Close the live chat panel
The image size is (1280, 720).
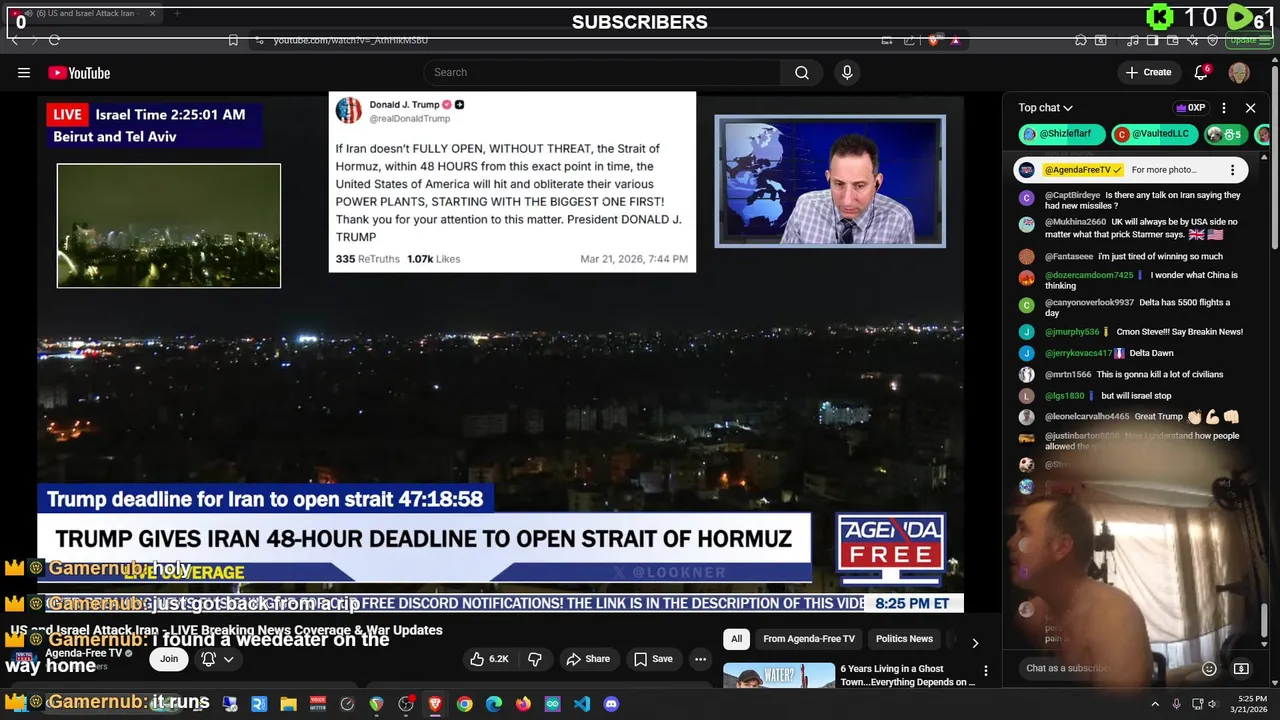pos(1250,108)
